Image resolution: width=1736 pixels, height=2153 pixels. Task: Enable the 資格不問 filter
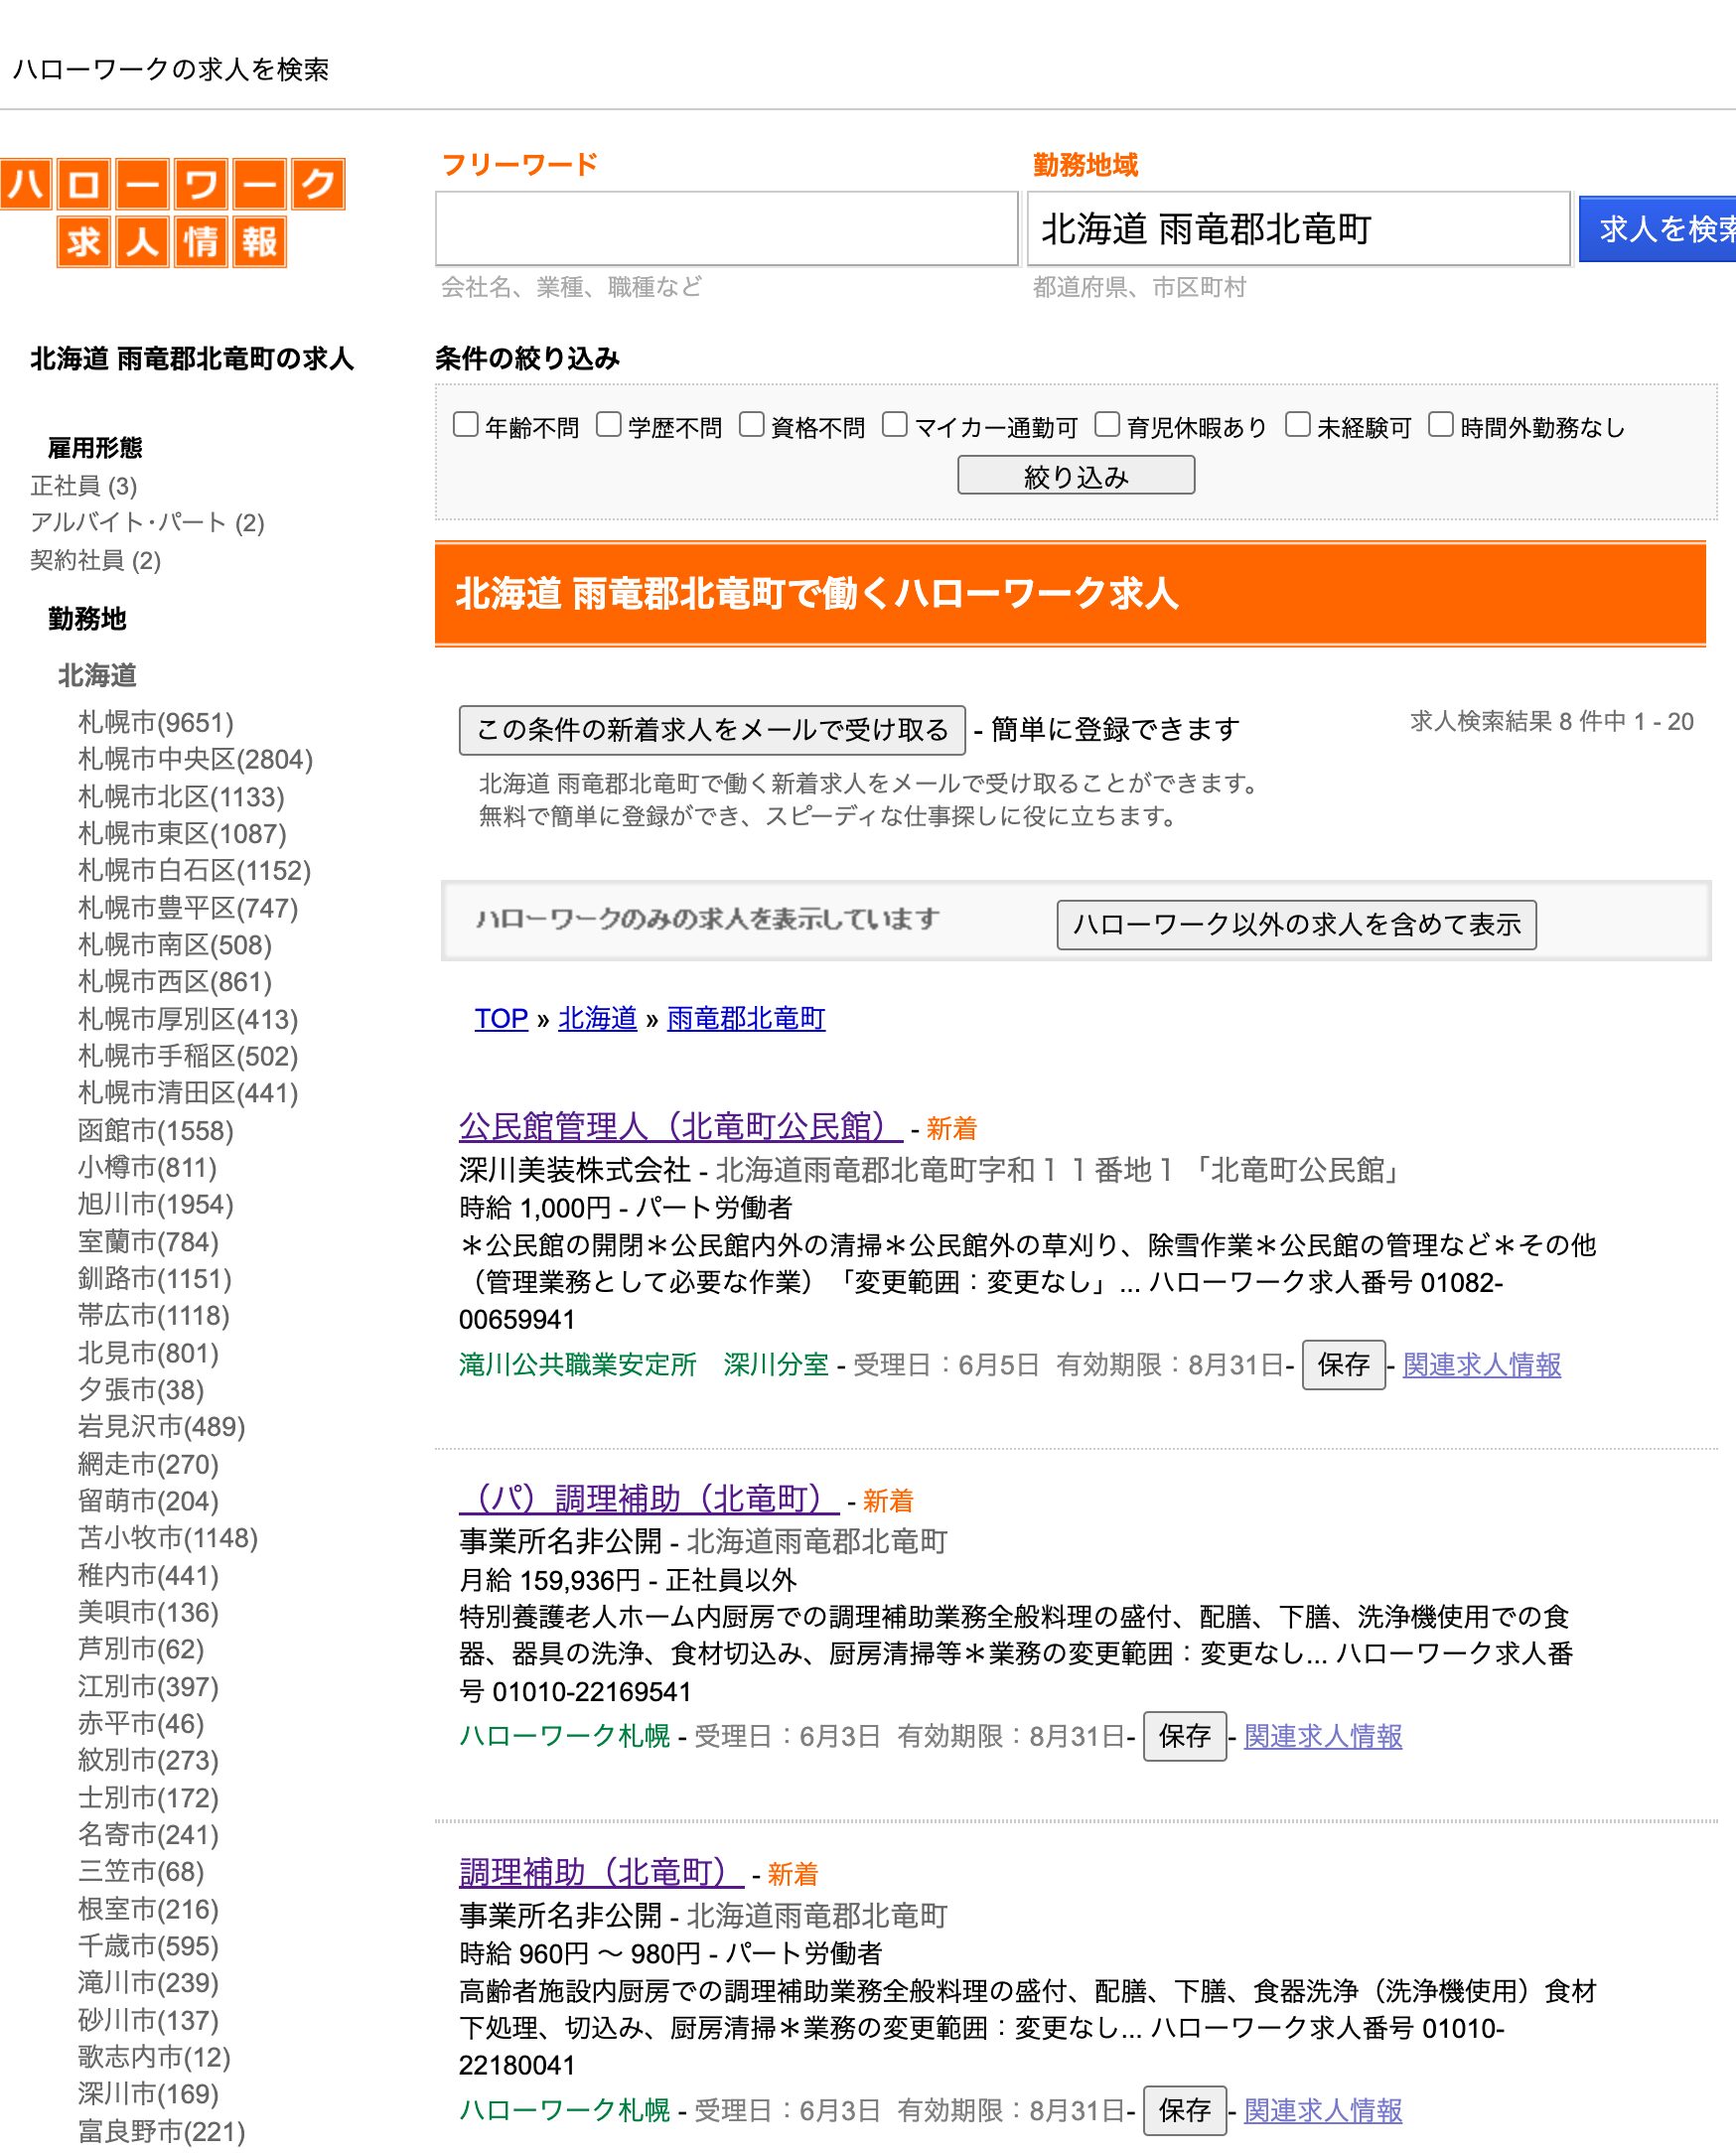(752, 426)
